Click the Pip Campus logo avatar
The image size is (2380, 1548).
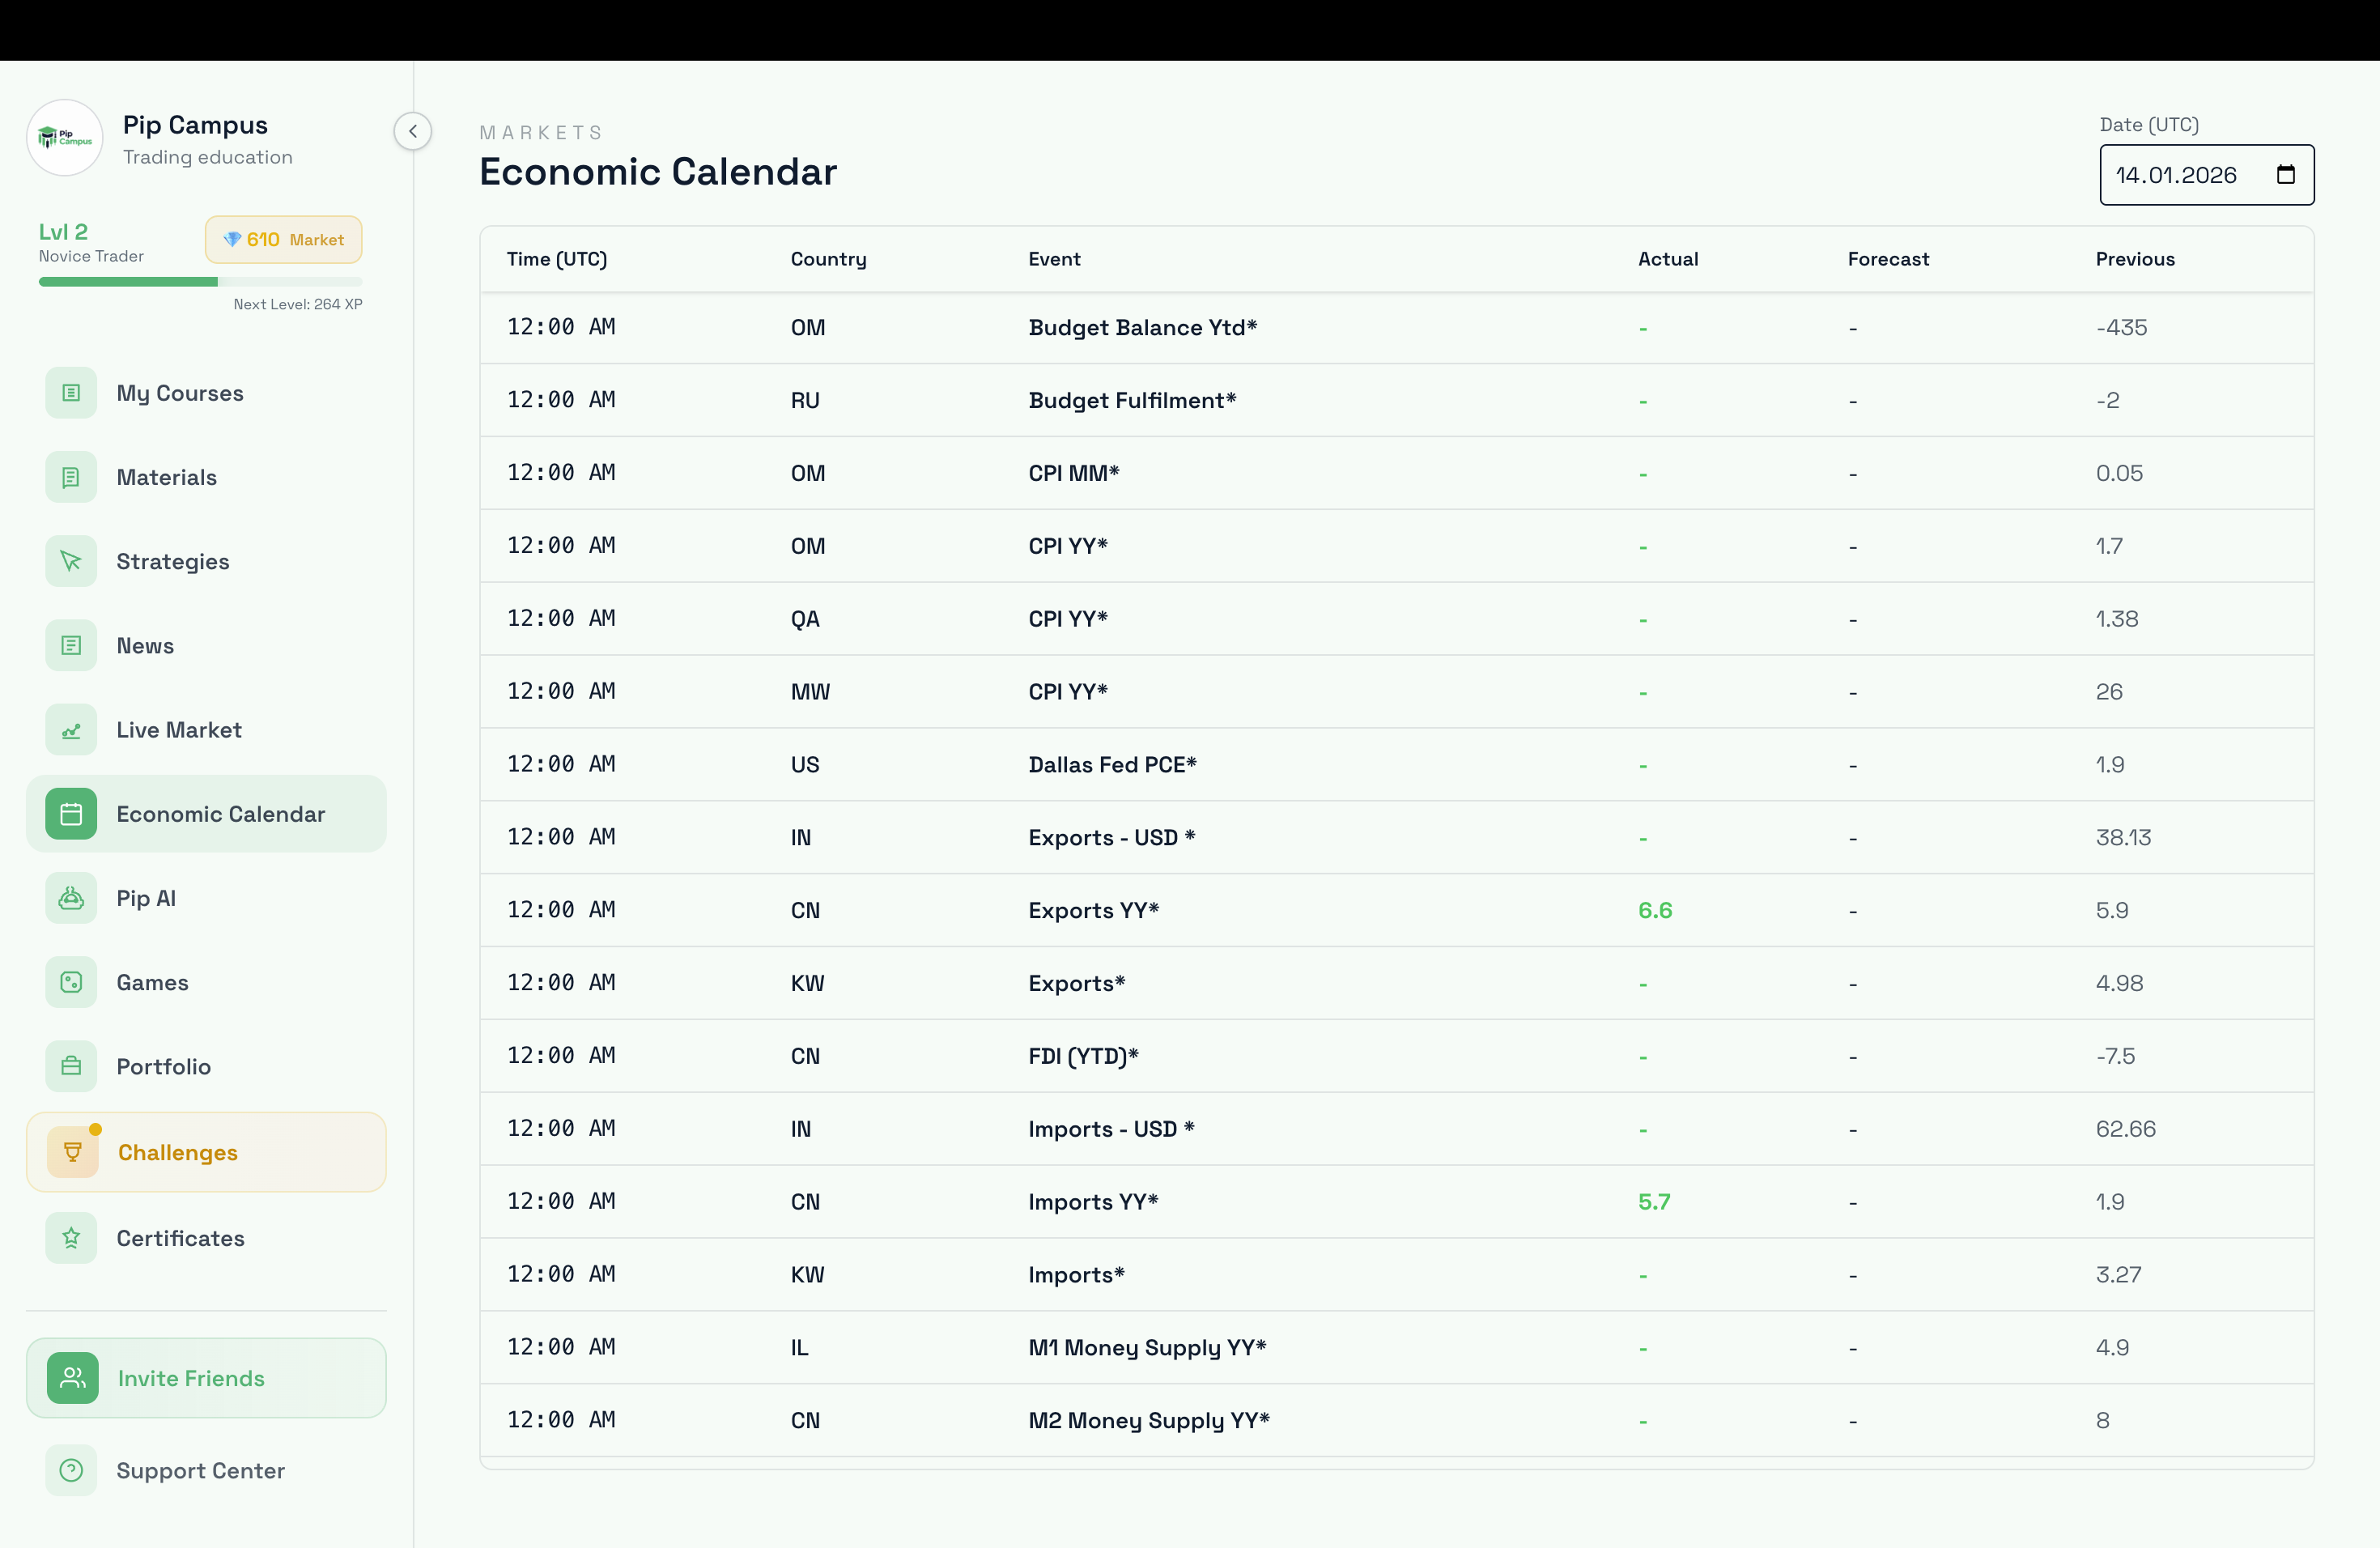tap(65, 138)
